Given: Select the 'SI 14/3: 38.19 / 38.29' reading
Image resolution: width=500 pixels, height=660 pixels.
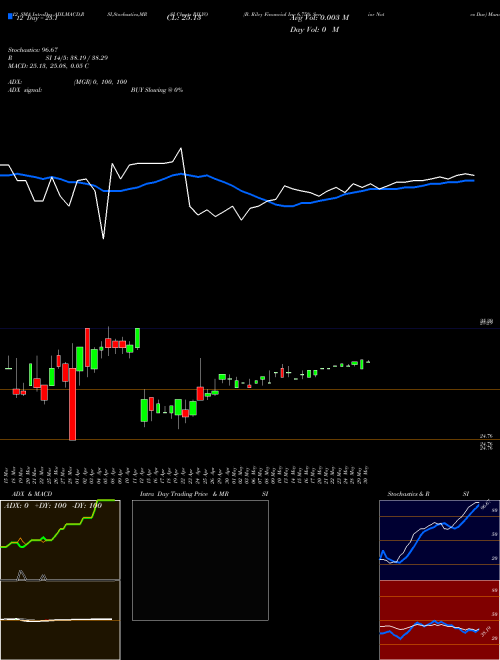Looking at the screenshot, I should [x=77, y=58].
